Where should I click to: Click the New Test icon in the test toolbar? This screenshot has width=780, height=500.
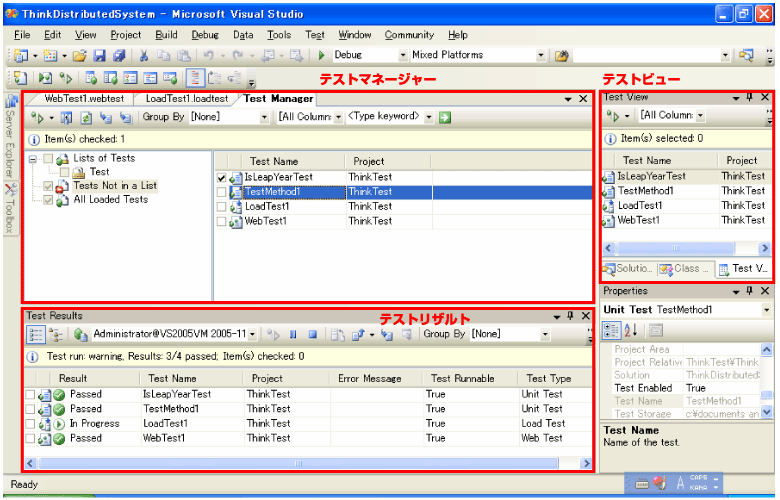[x=20, y=78]
